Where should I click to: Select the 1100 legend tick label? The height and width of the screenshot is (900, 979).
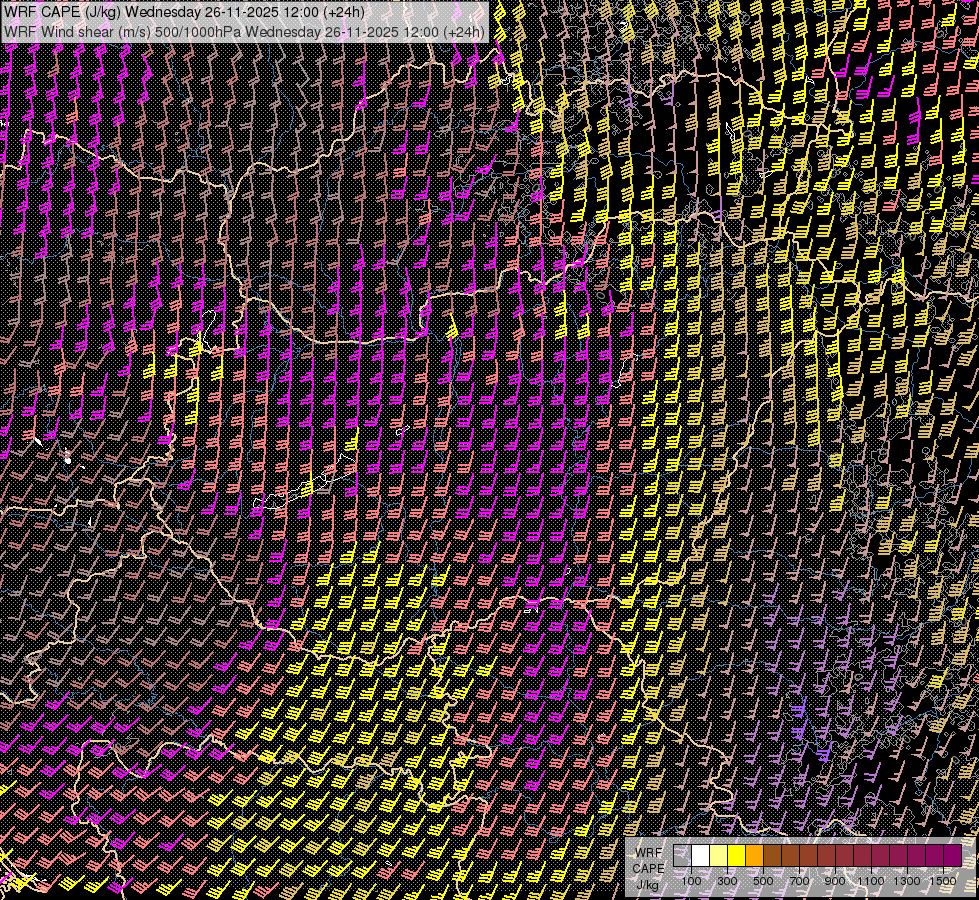pyautogui.click(x=871, y=881)
